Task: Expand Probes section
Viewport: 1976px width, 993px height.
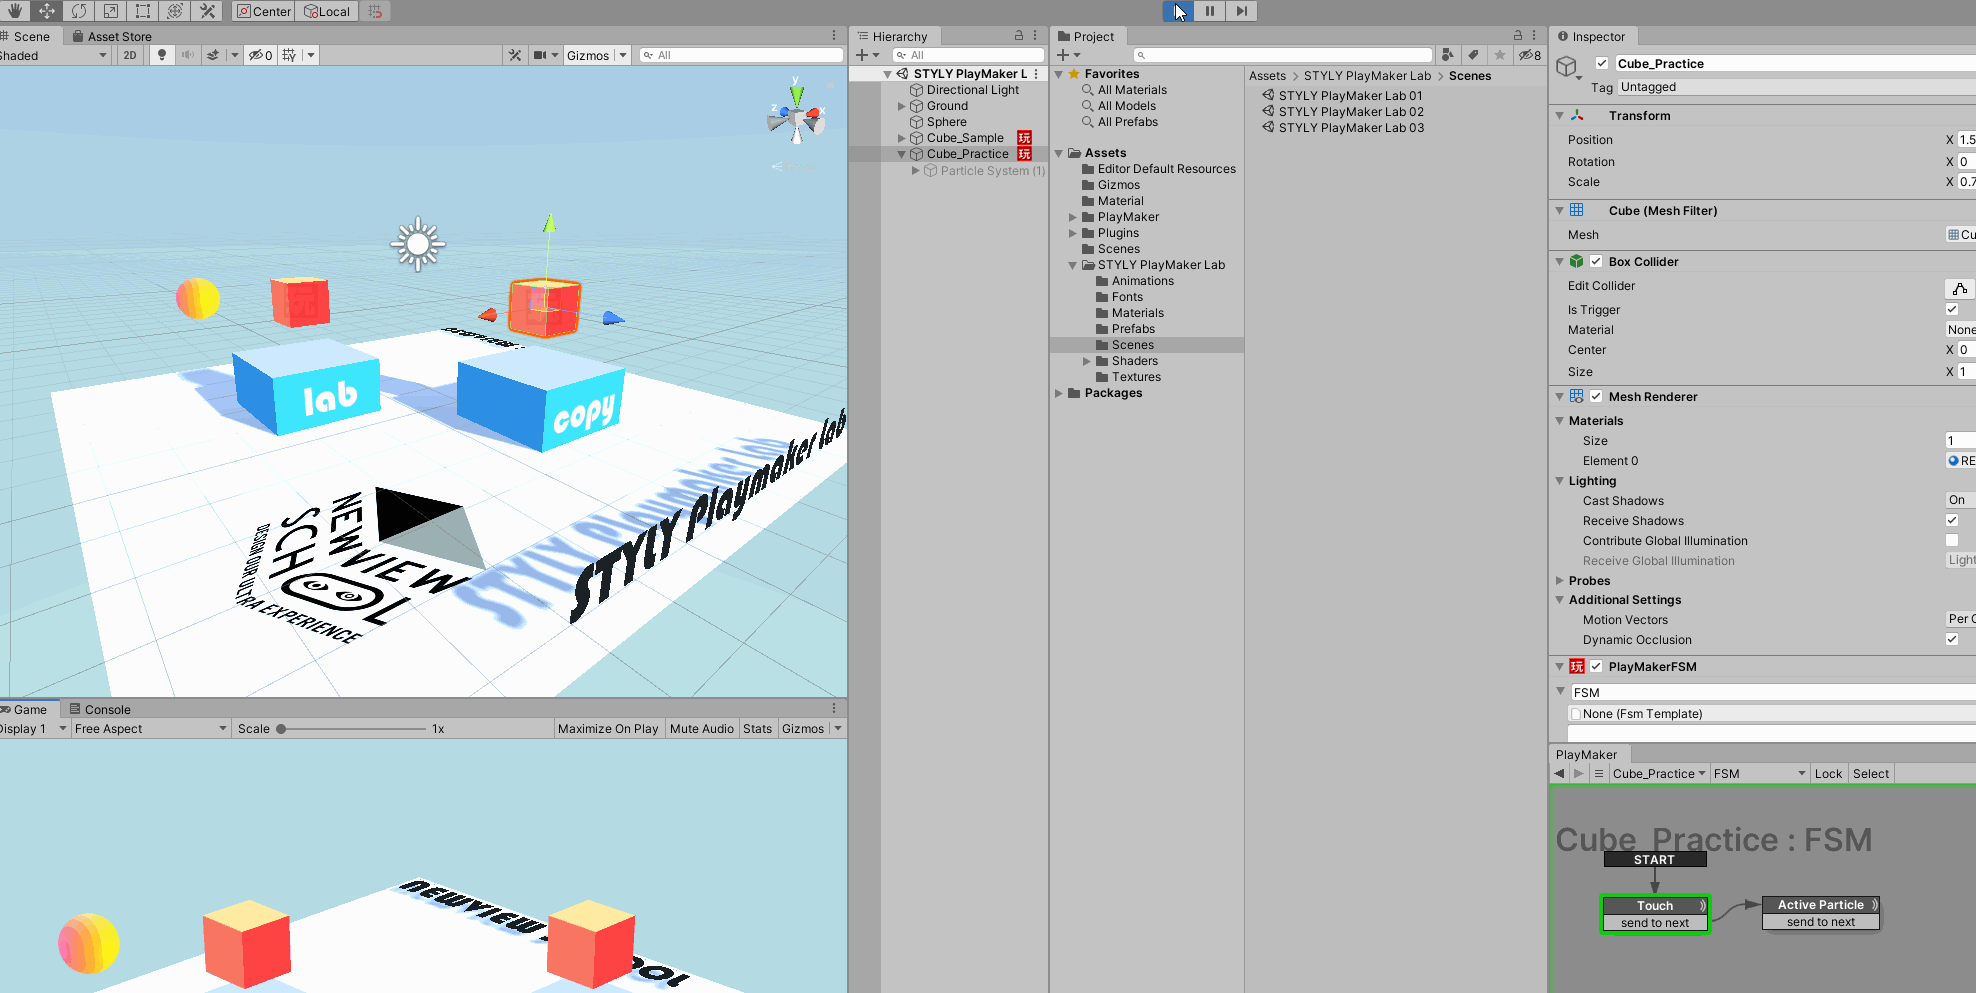Action: [1559, 580]
